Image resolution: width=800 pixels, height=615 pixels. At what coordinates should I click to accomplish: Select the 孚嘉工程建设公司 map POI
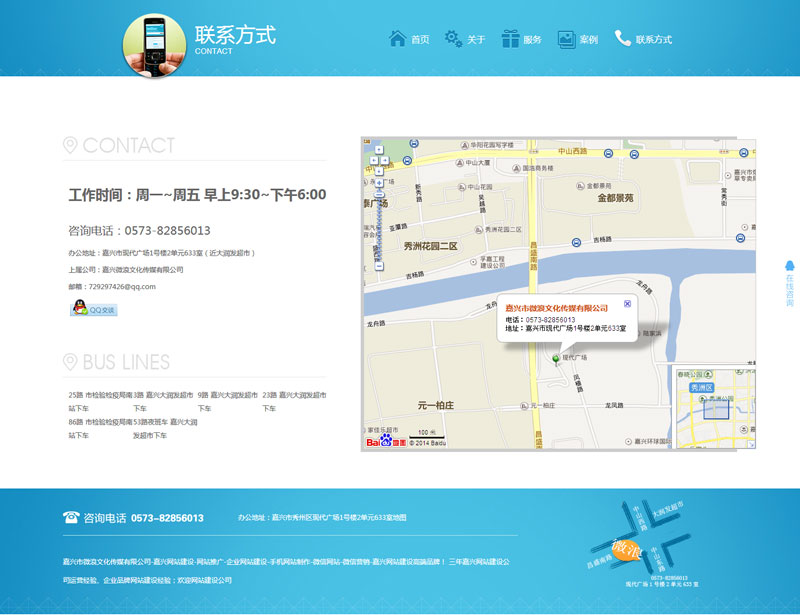[488, 262]
